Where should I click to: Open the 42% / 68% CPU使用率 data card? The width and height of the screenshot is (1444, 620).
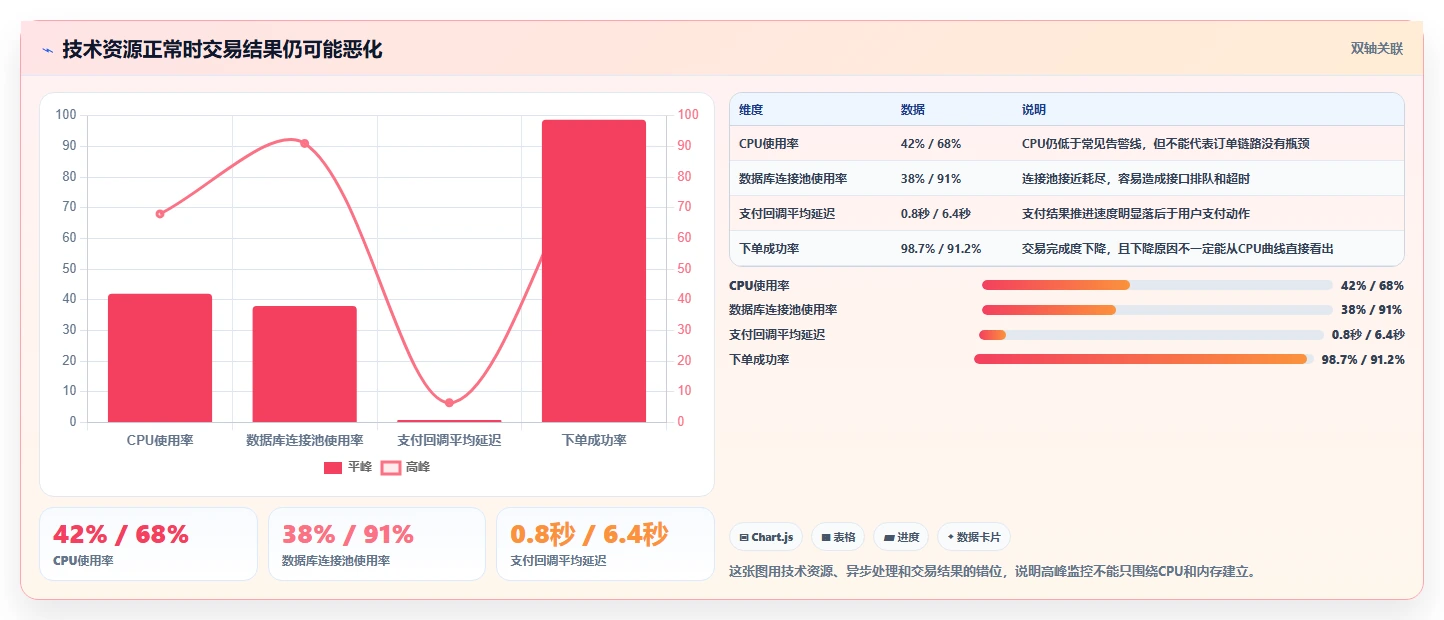148,544
